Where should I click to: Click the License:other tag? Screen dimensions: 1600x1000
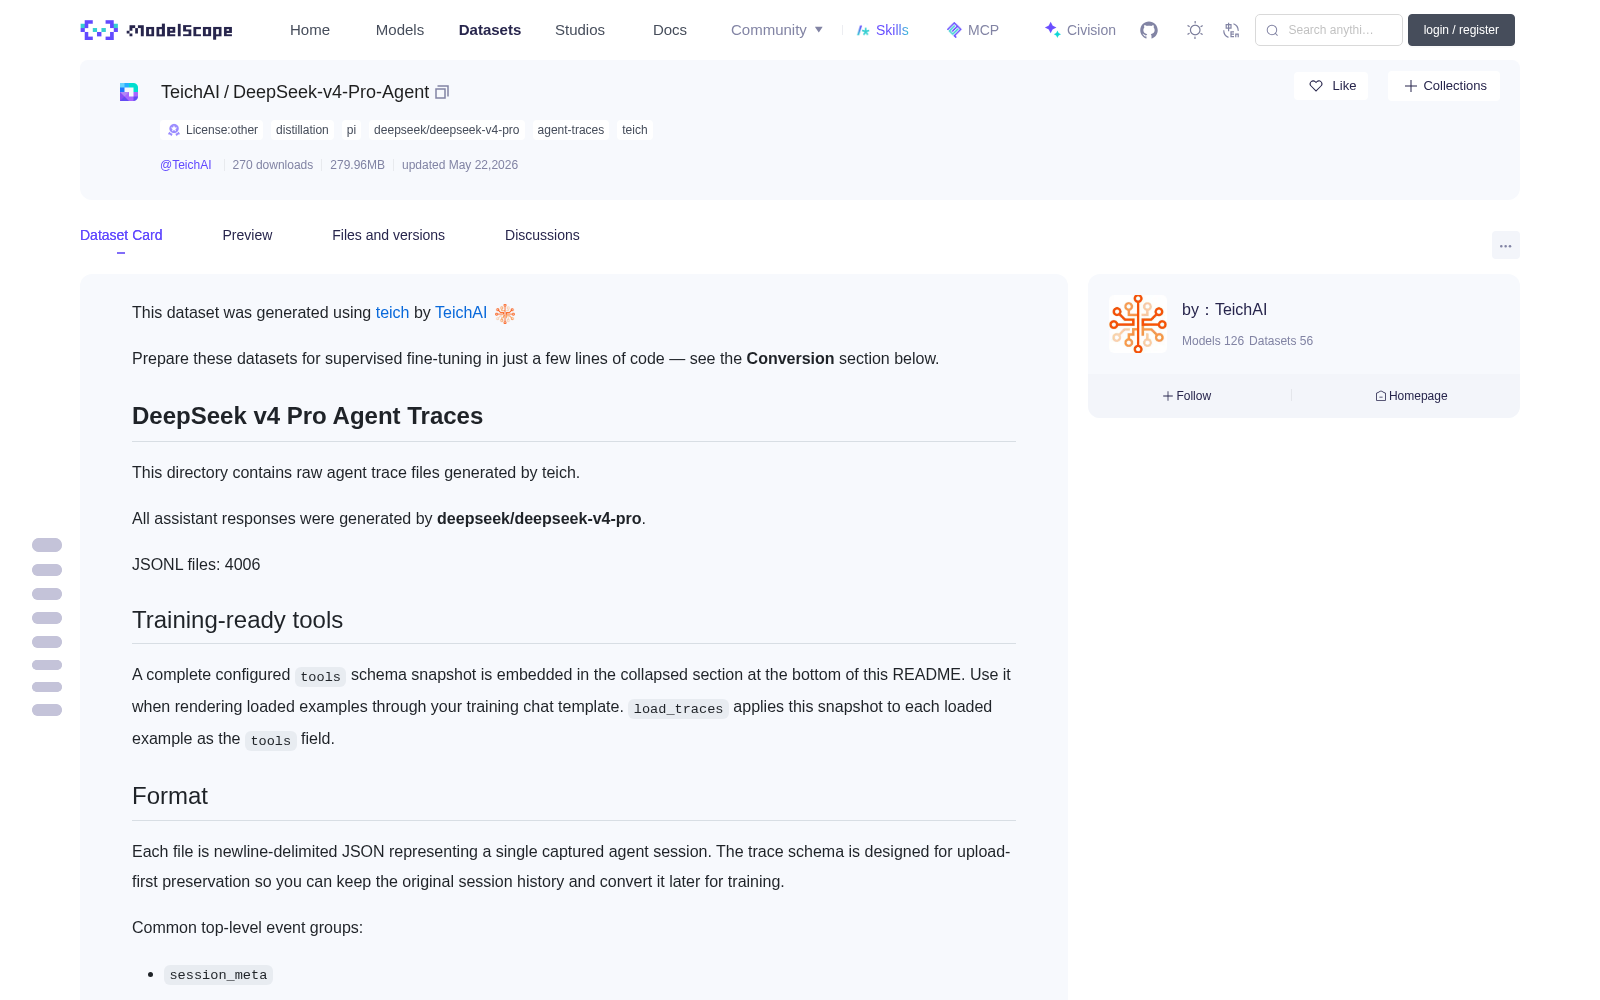tap(212, 130)
